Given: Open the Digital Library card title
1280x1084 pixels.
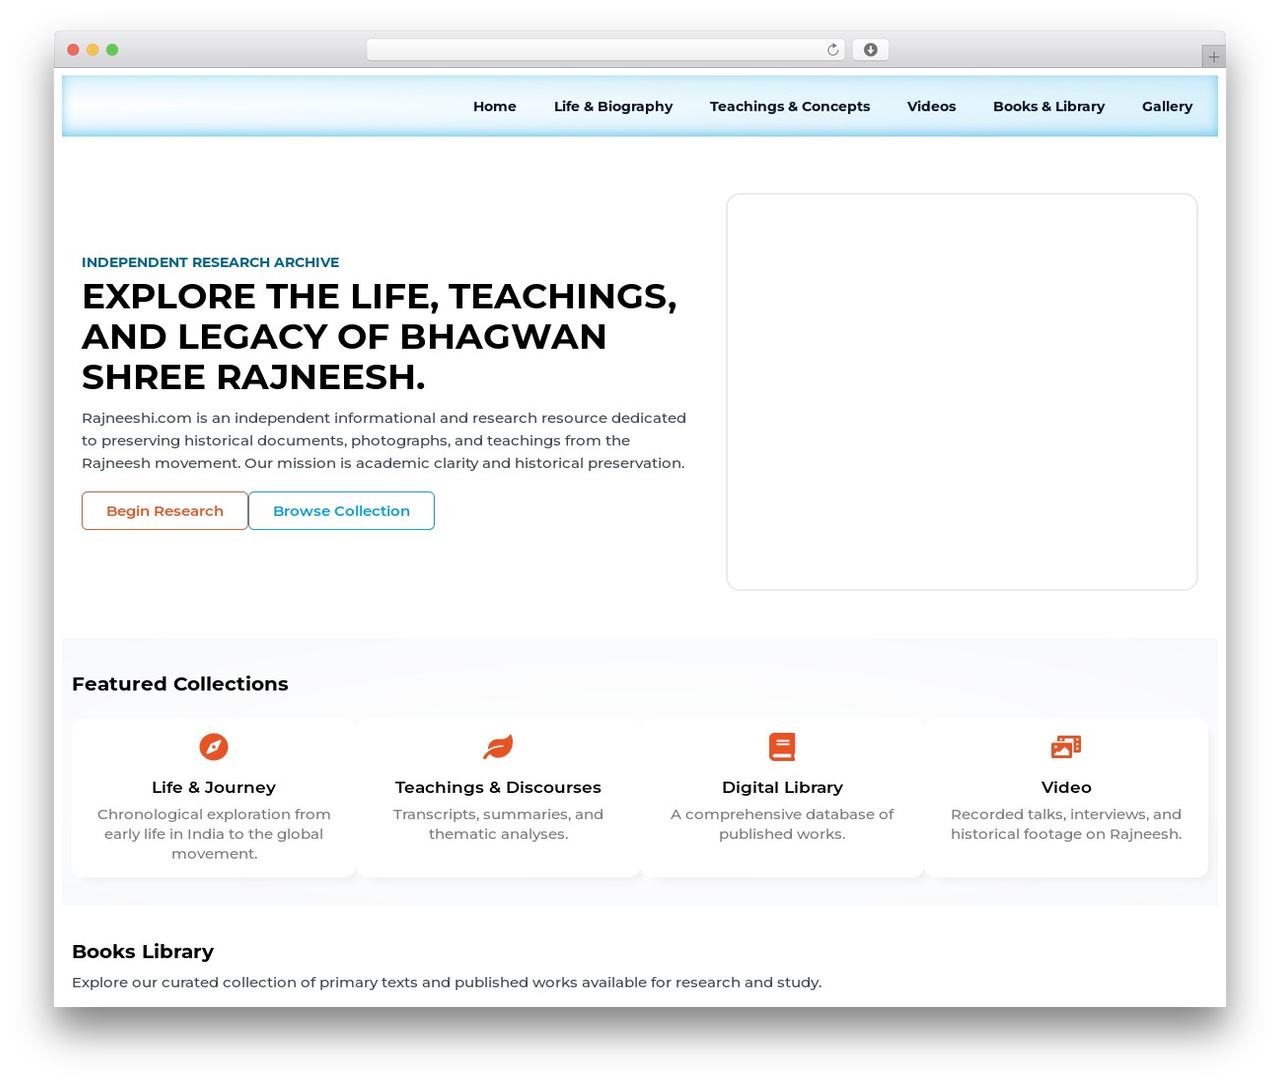Looking at the screenshot, I should coord(782,788).
